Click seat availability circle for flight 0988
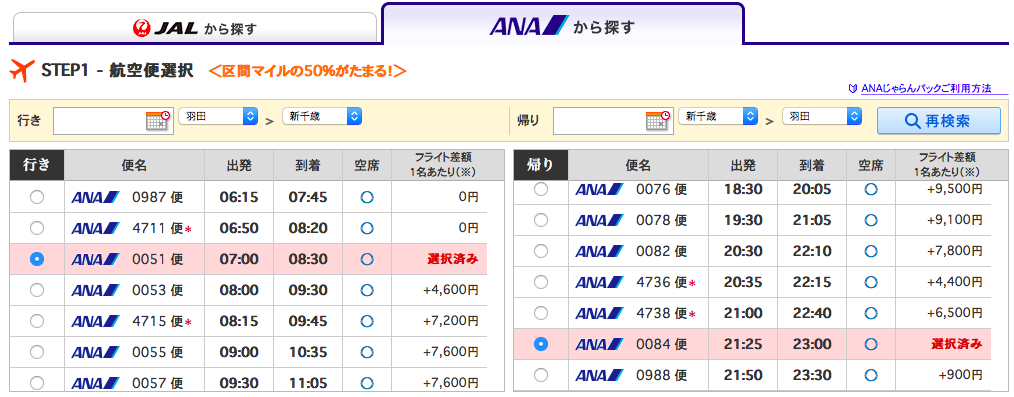This screenshot has width=1014, height=397. 871,375
